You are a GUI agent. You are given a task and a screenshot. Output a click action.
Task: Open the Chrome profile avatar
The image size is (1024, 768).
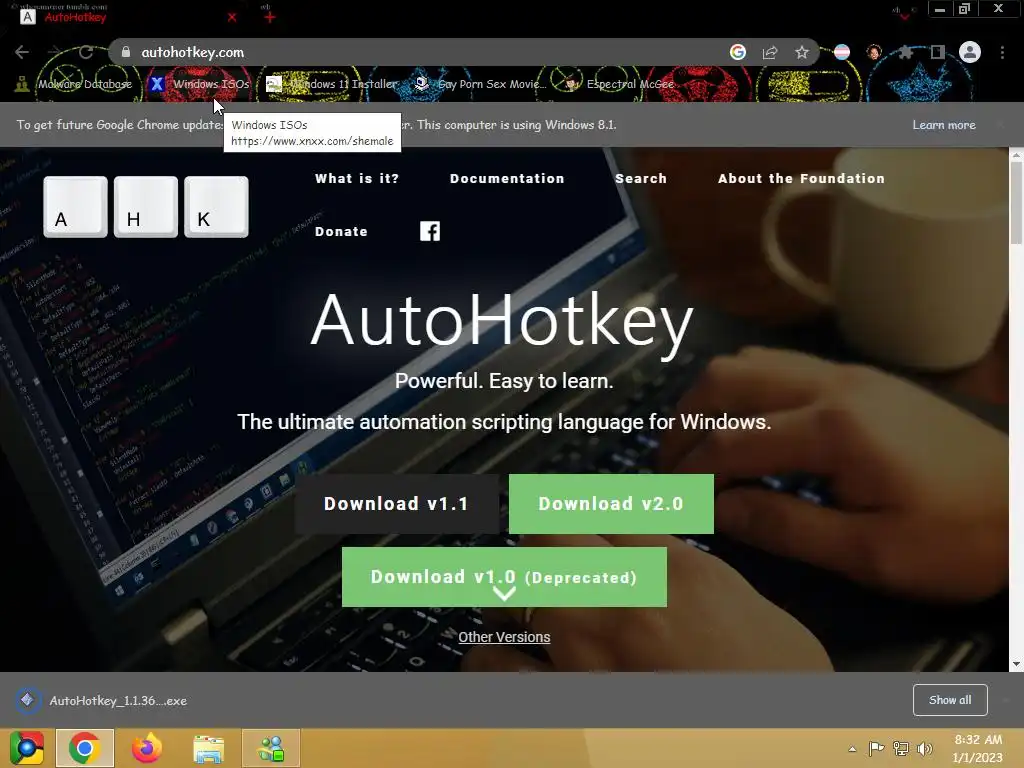tap(970, 52)
